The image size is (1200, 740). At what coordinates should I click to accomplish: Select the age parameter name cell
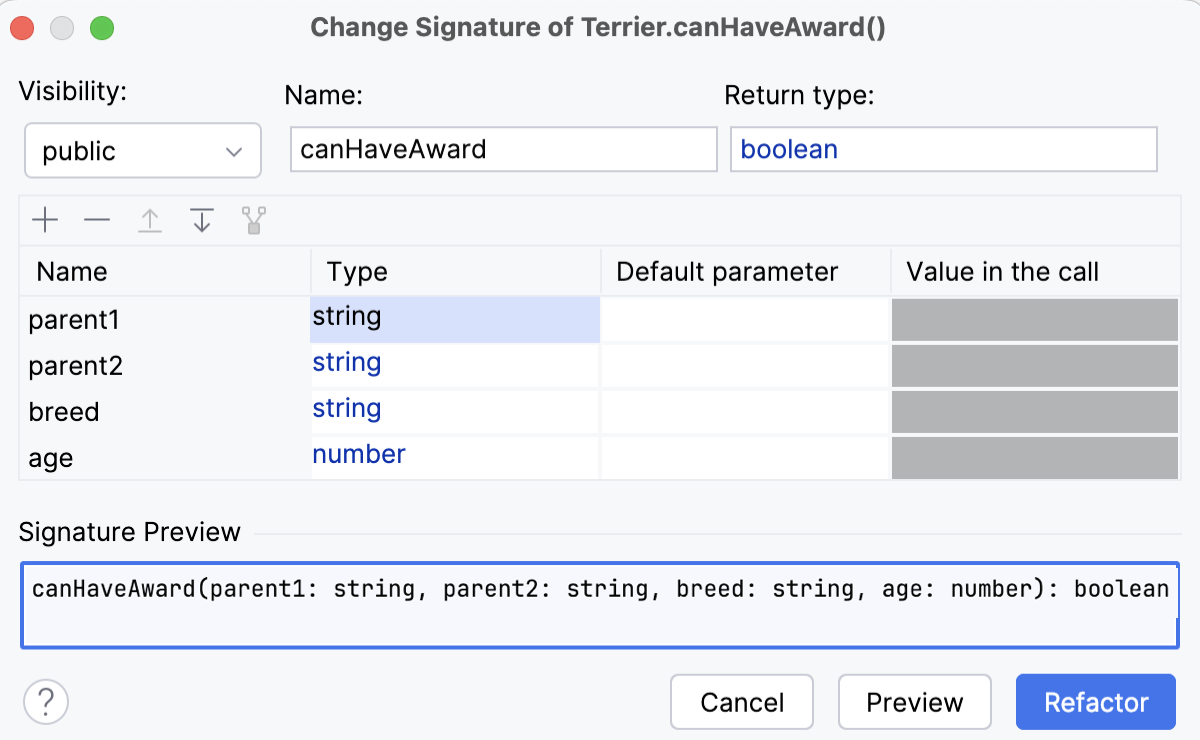pos(165,458)
